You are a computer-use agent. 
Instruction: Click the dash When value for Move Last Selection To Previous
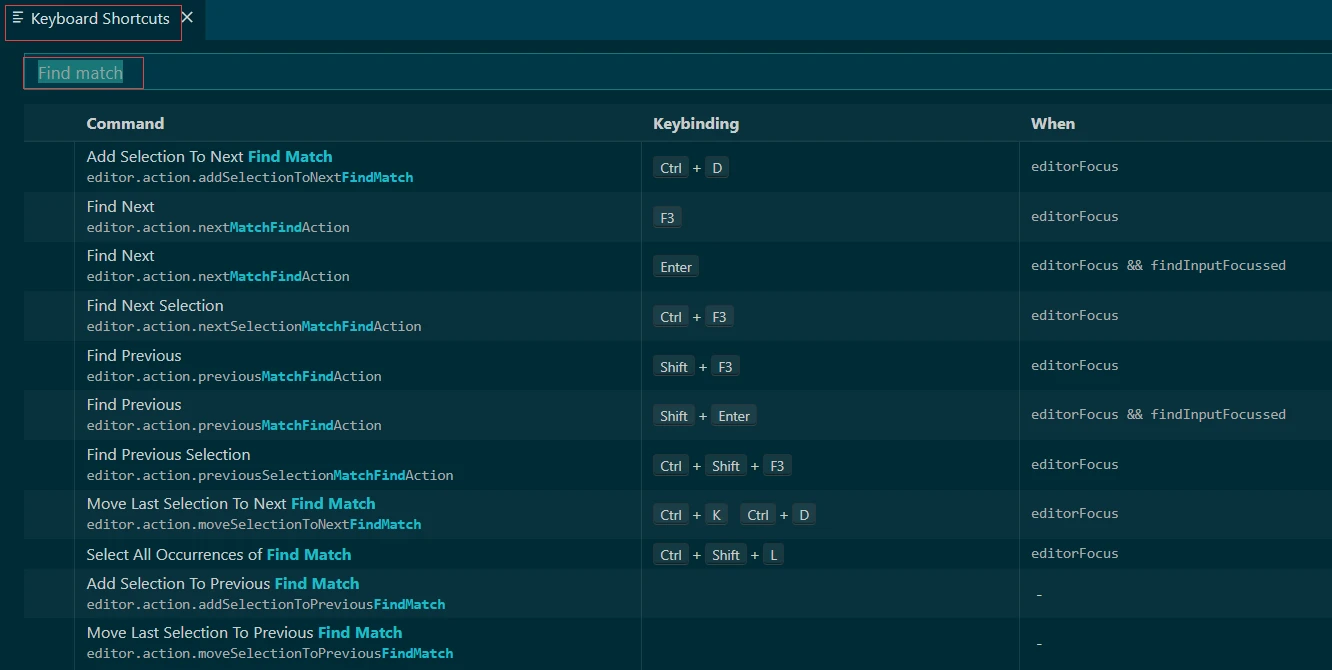click(1039, 644)
